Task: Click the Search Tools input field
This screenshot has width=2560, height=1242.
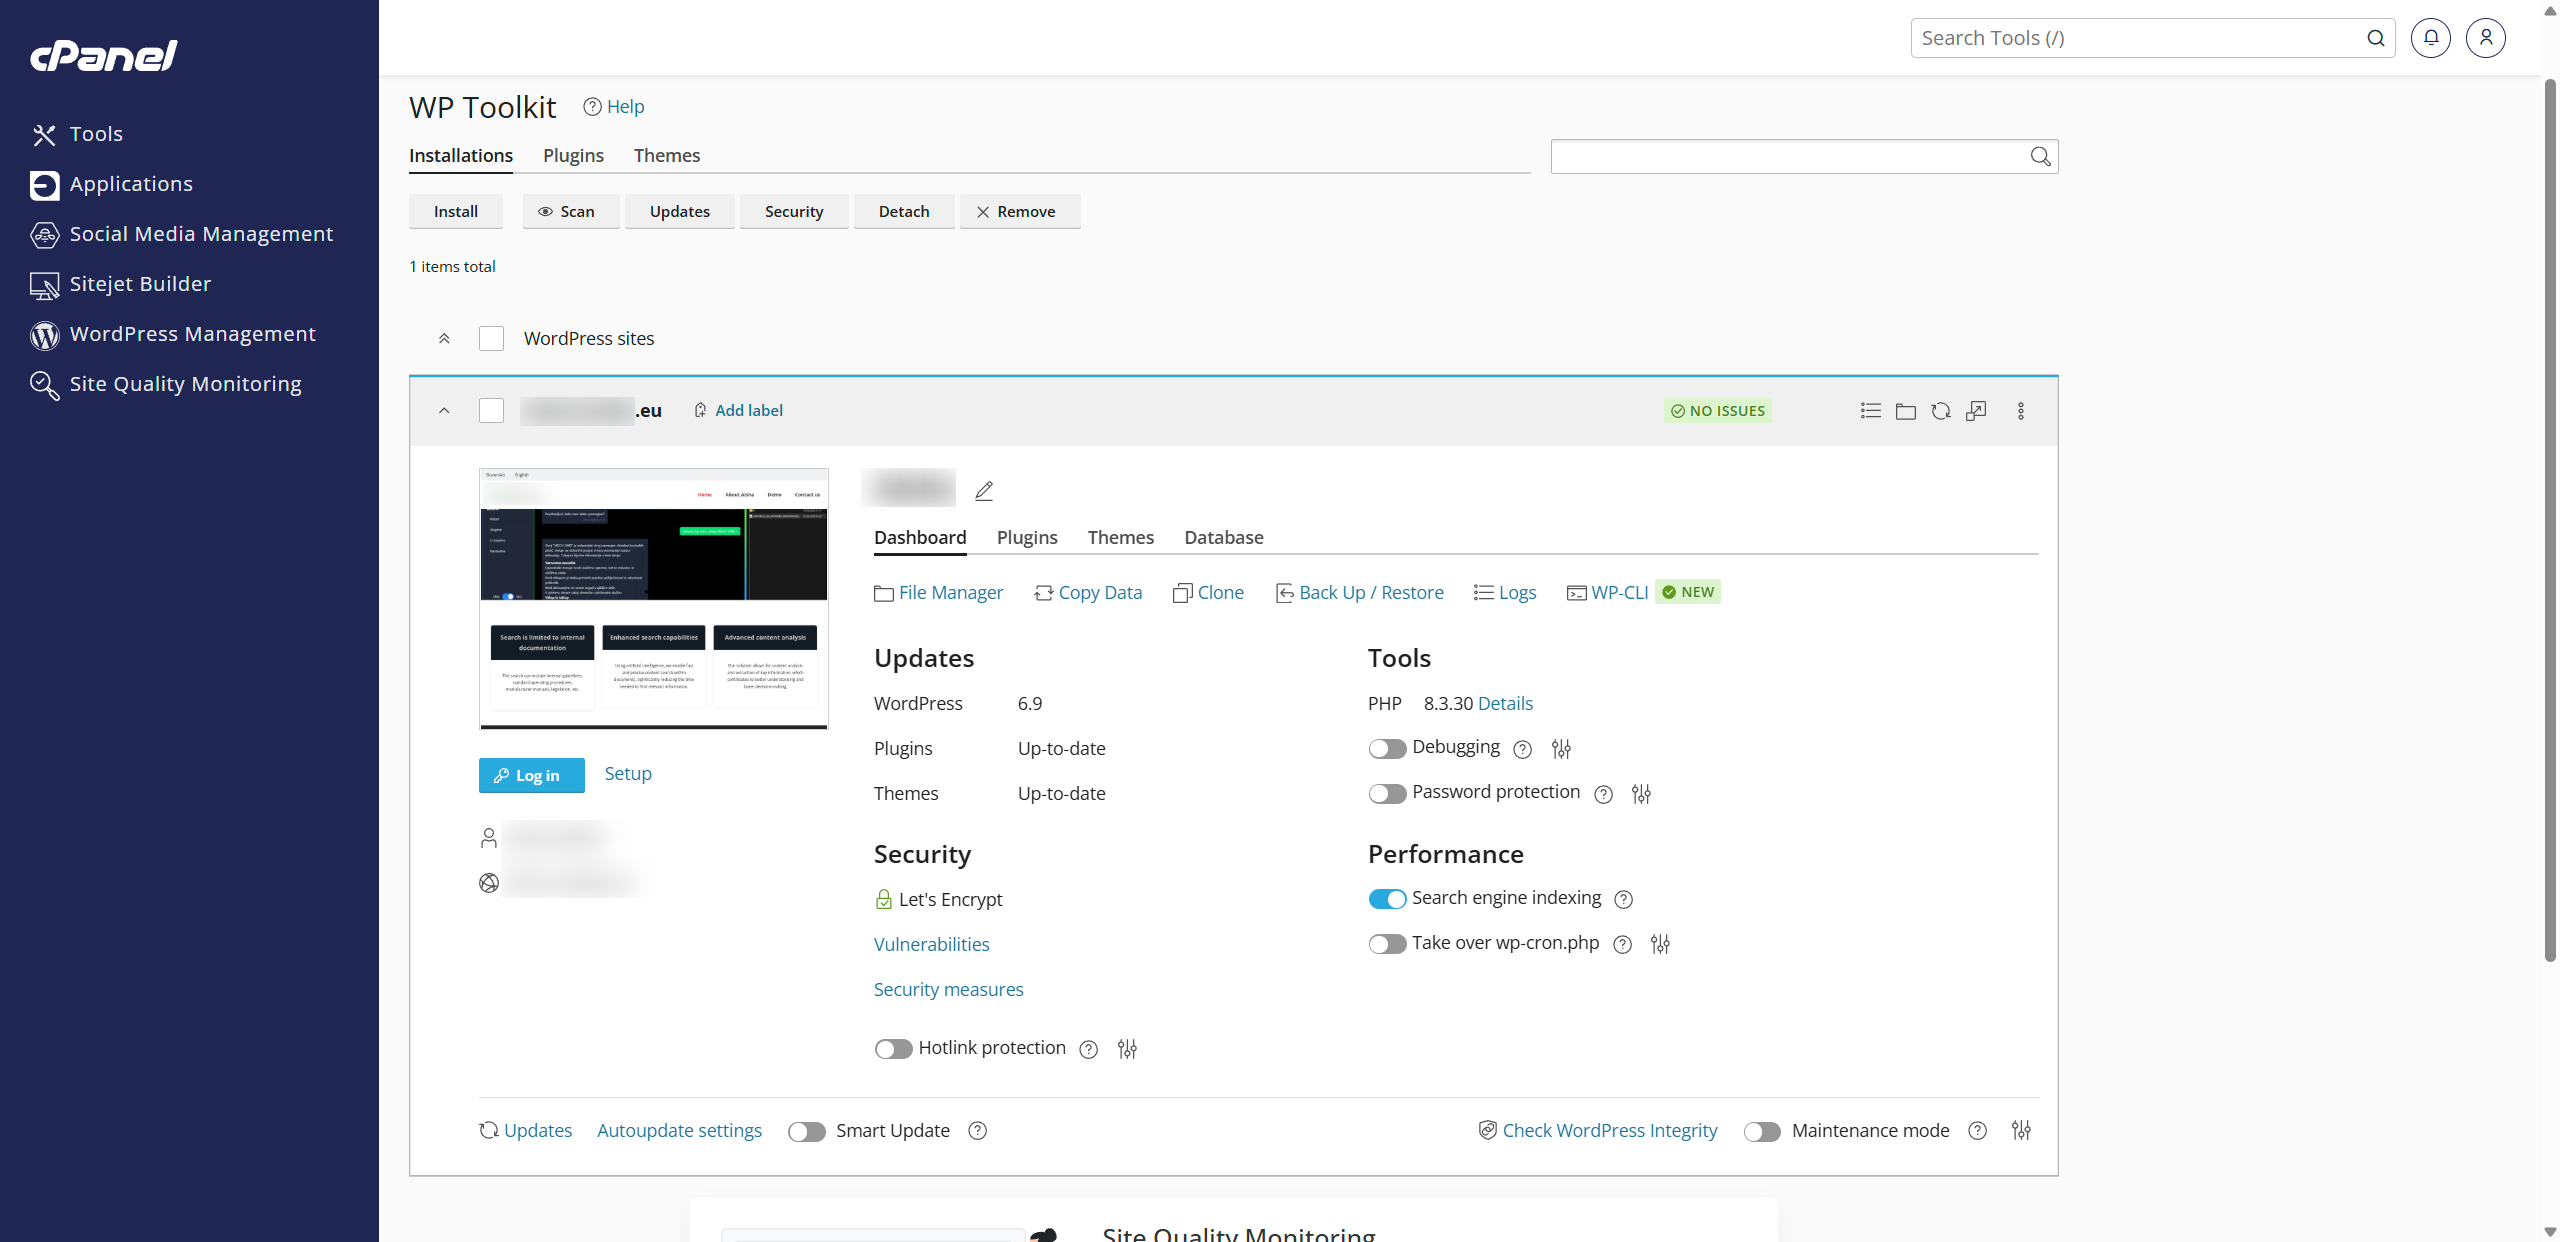Action: (2140, 38)
